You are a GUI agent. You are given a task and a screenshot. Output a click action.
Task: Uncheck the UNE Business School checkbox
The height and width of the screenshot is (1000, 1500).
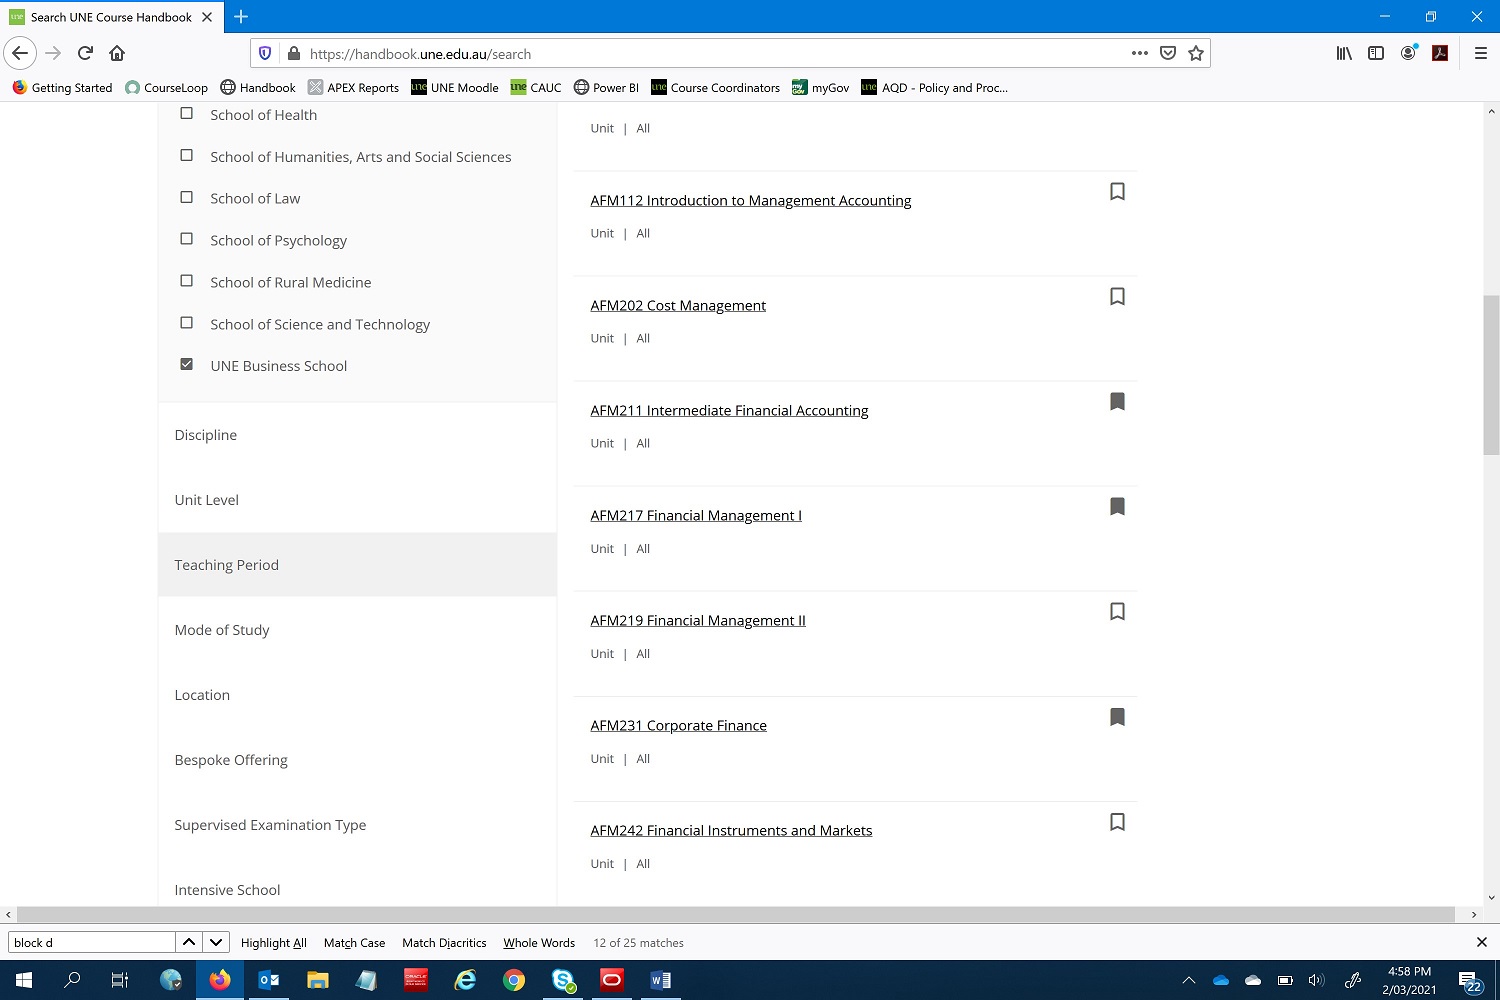tap(186, 364)
